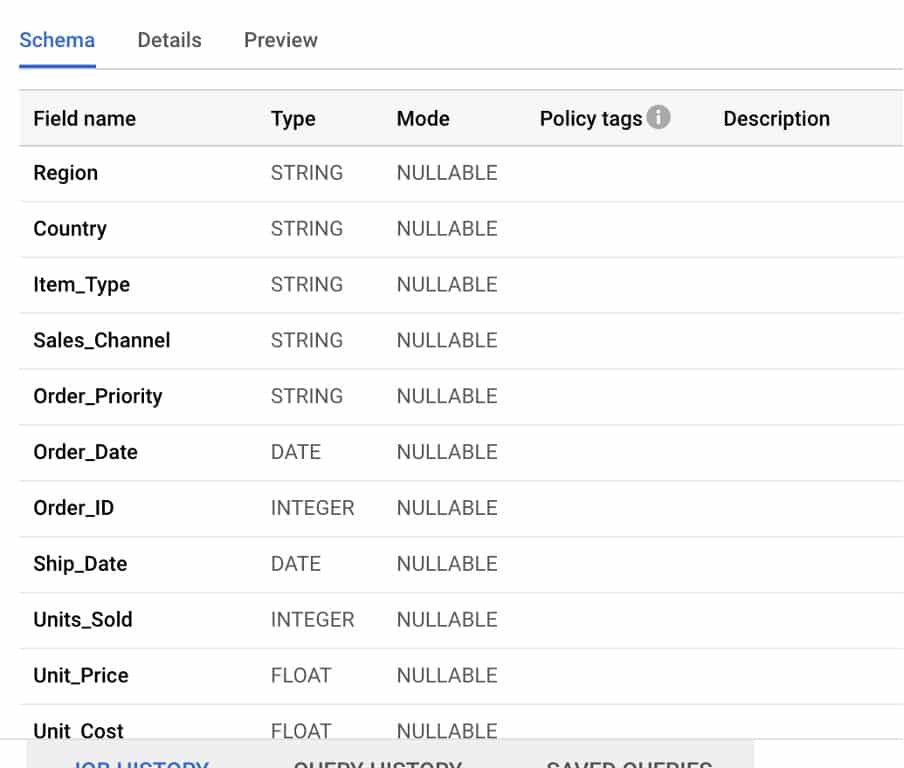Select the Order_Date field row

coord(84,452)
